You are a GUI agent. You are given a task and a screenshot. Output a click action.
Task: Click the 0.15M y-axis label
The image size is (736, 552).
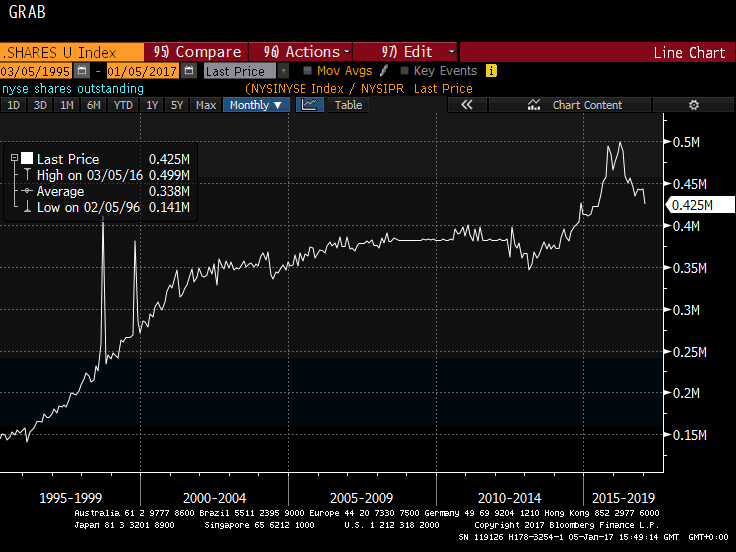690,435
